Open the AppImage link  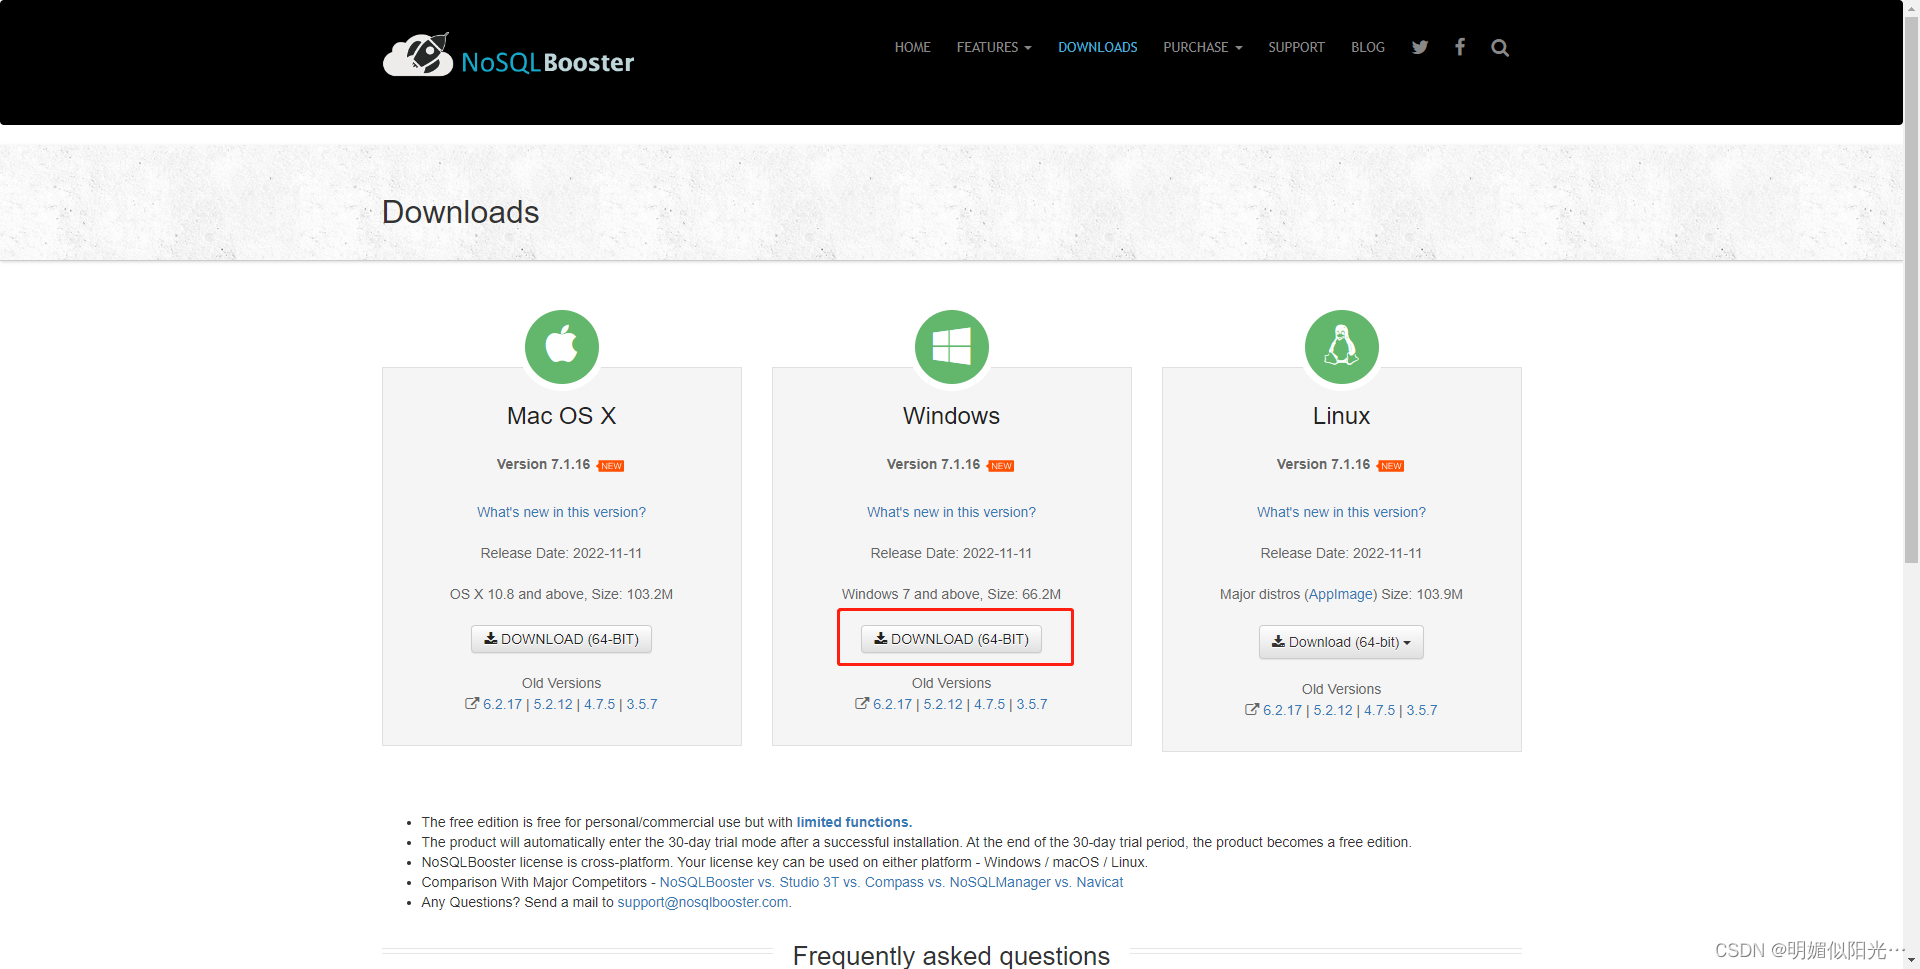tap(1341, 594)
